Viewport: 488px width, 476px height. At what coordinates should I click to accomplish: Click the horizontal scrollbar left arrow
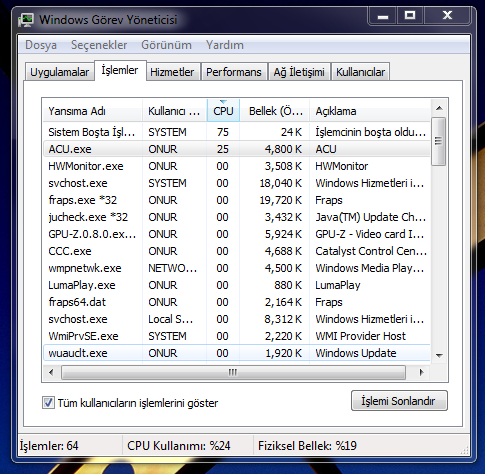pos(51,372)
